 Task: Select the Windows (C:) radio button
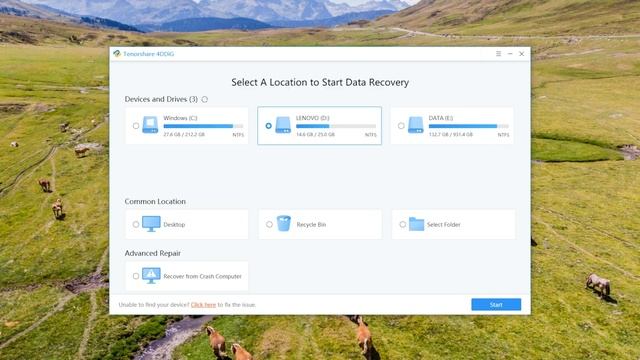coord(136,126)
